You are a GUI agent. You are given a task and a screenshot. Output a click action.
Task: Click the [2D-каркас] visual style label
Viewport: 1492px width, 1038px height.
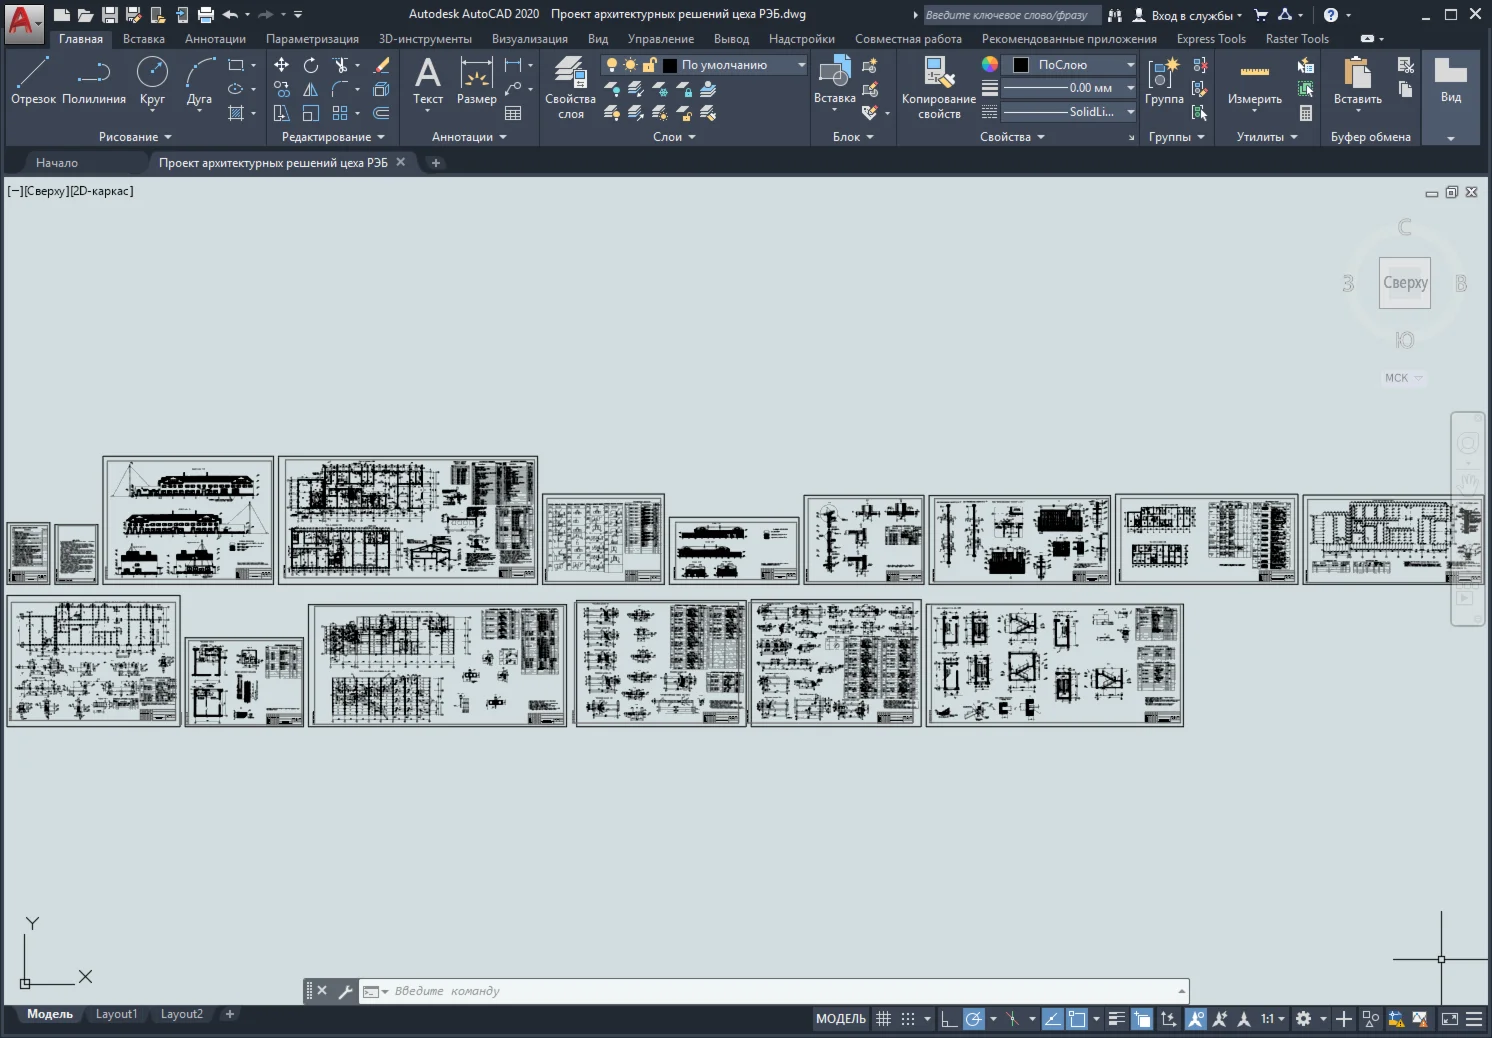pyautogui.click(x=101, y=191)
